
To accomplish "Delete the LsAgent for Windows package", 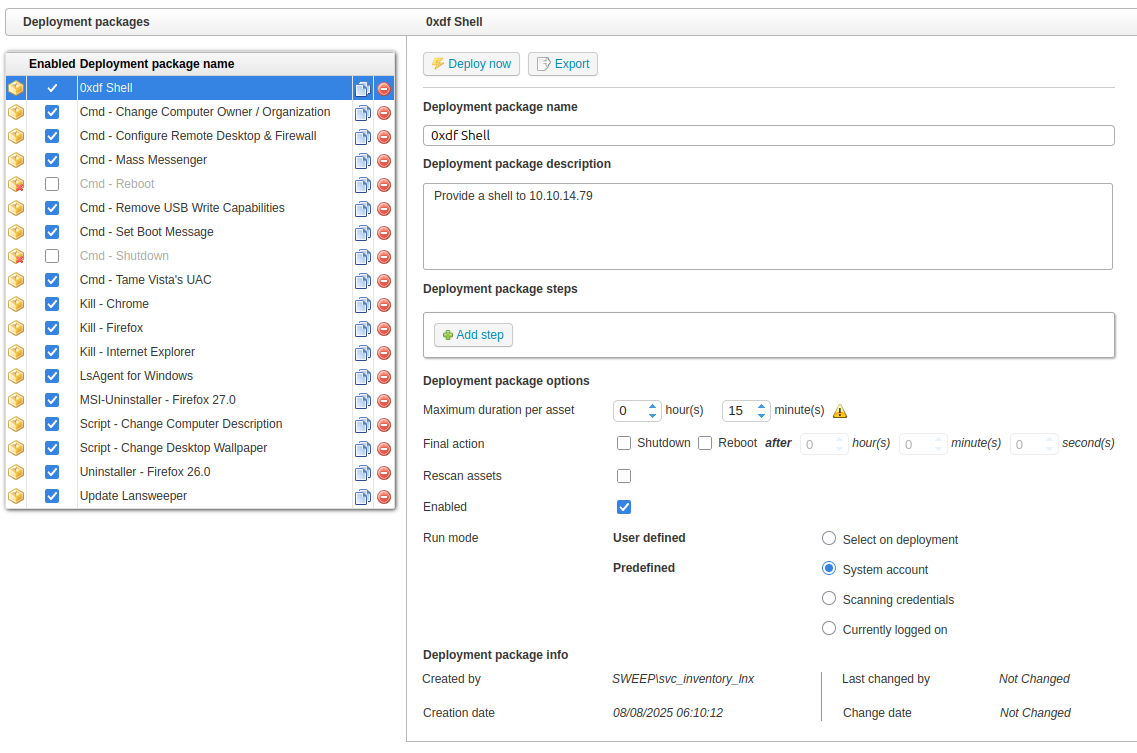I will (x=384, y=377).
